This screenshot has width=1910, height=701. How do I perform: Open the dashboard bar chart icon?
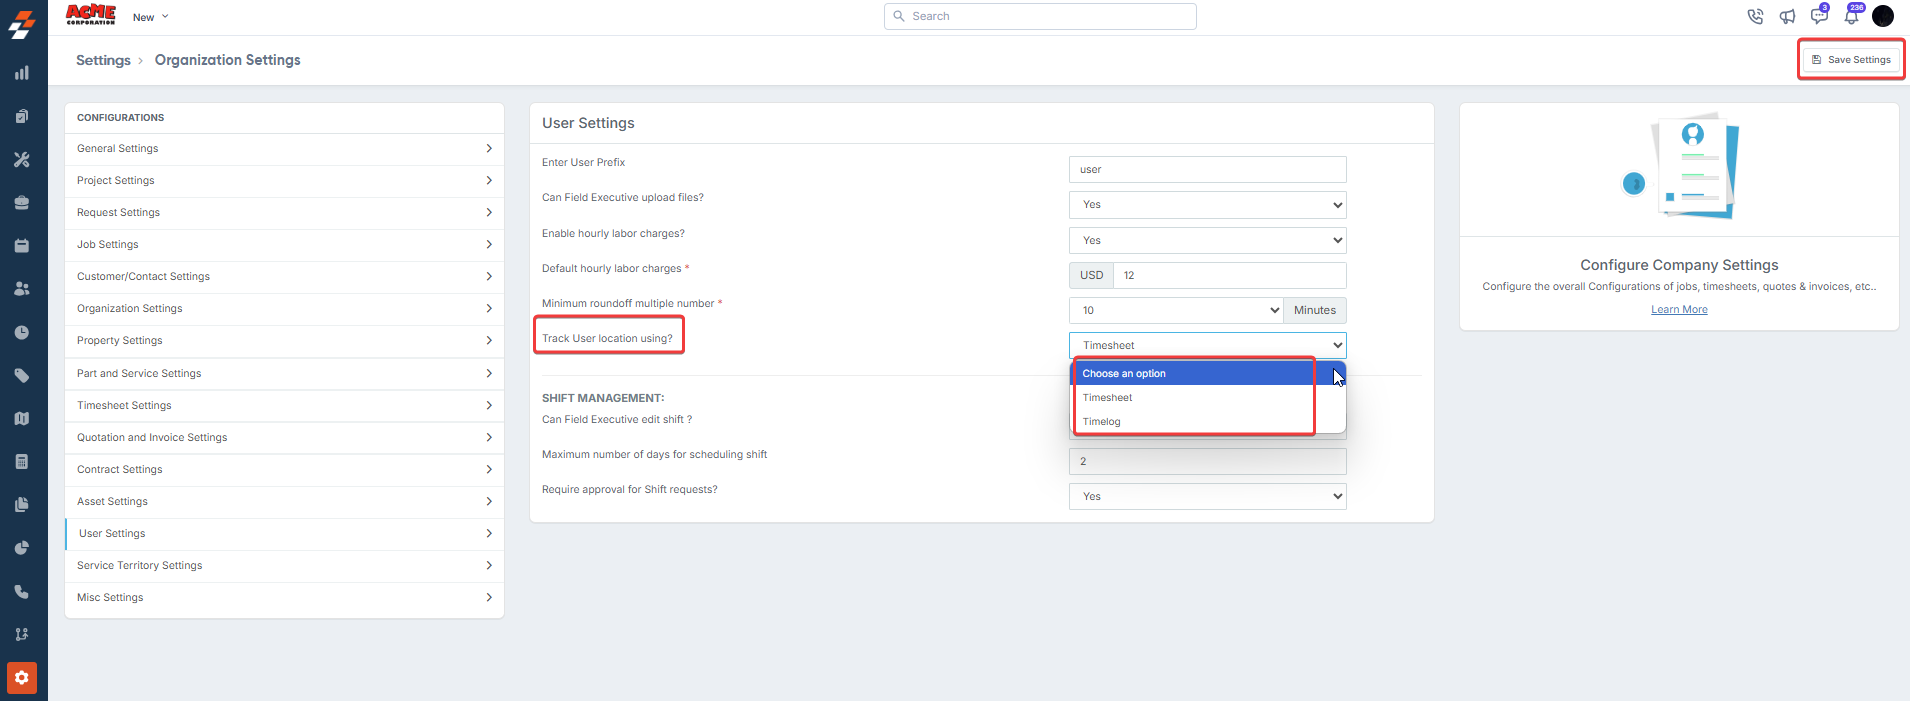22,73
